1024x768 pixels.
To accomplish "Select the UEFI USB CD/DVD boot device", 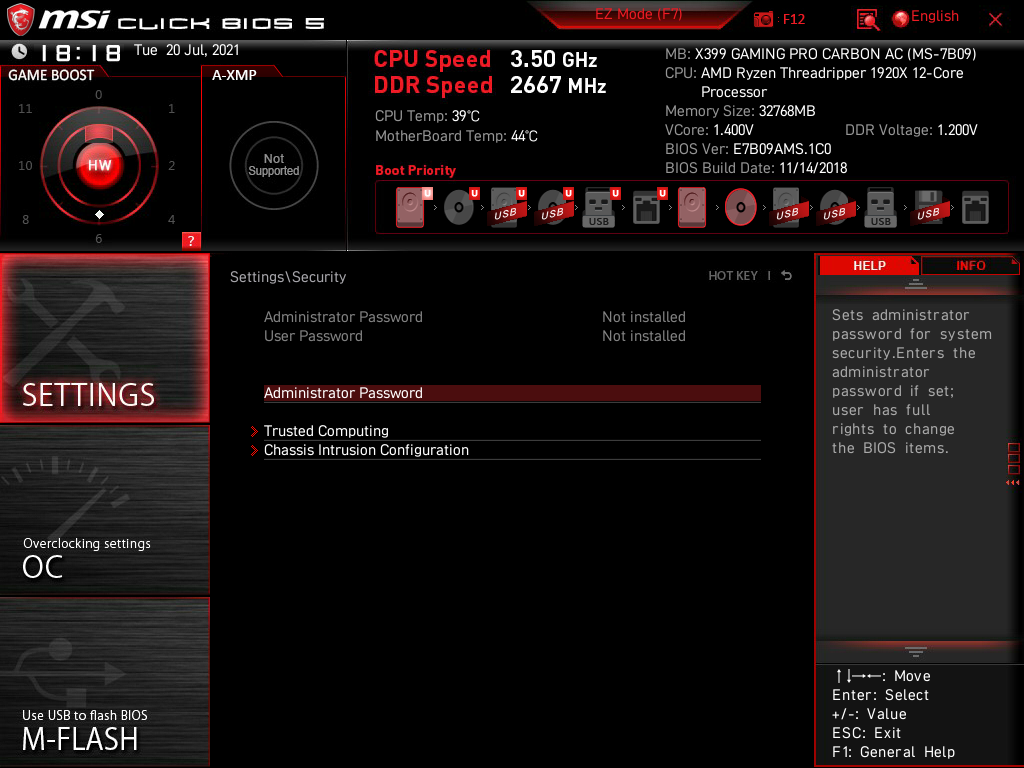I will (x=555, y=207).
